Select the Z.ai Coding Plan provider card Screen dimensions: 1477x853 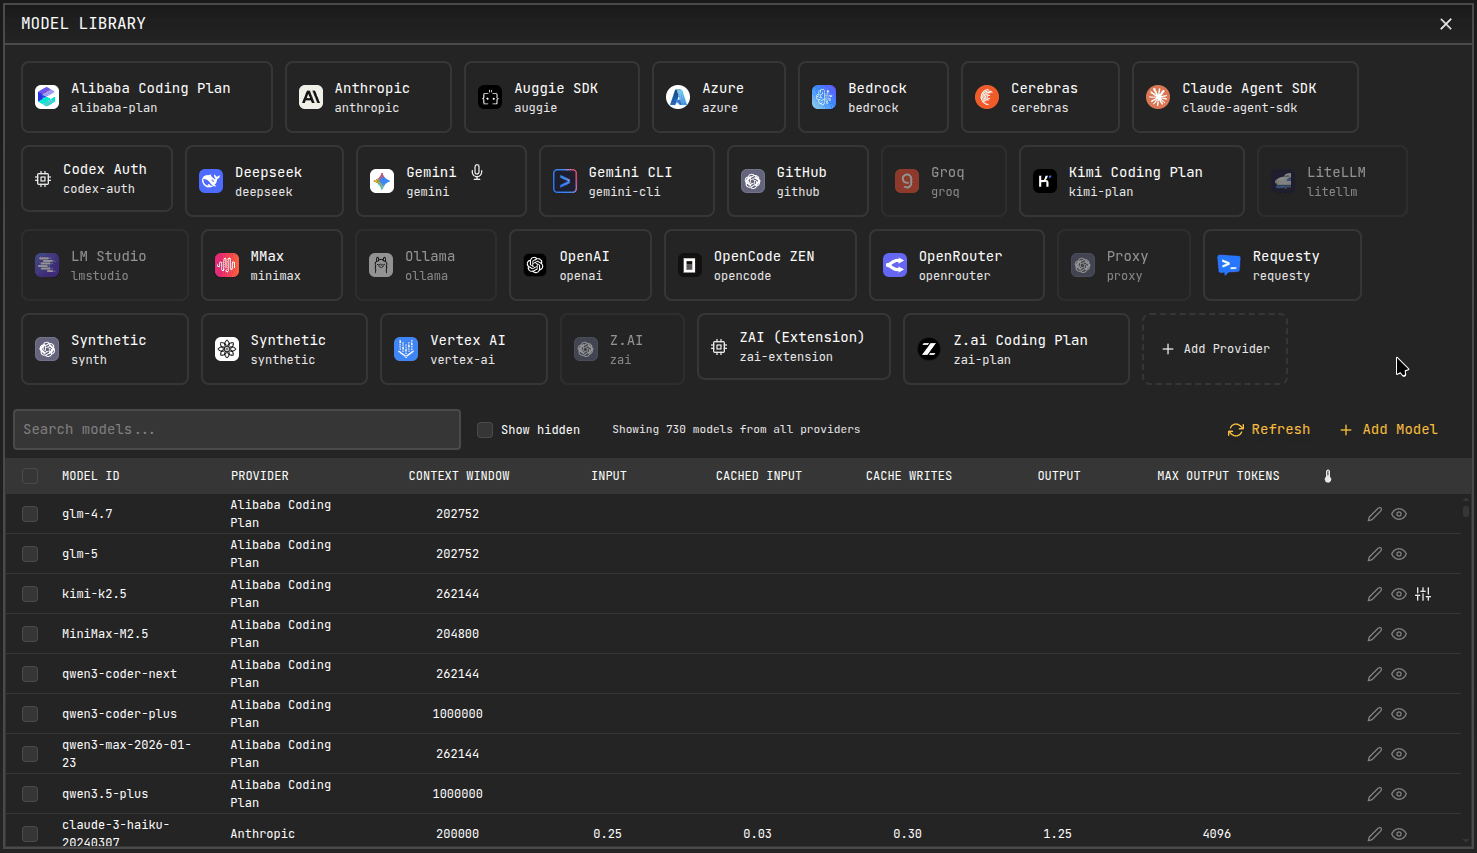pyautogui.click(x=1016, y=349)
